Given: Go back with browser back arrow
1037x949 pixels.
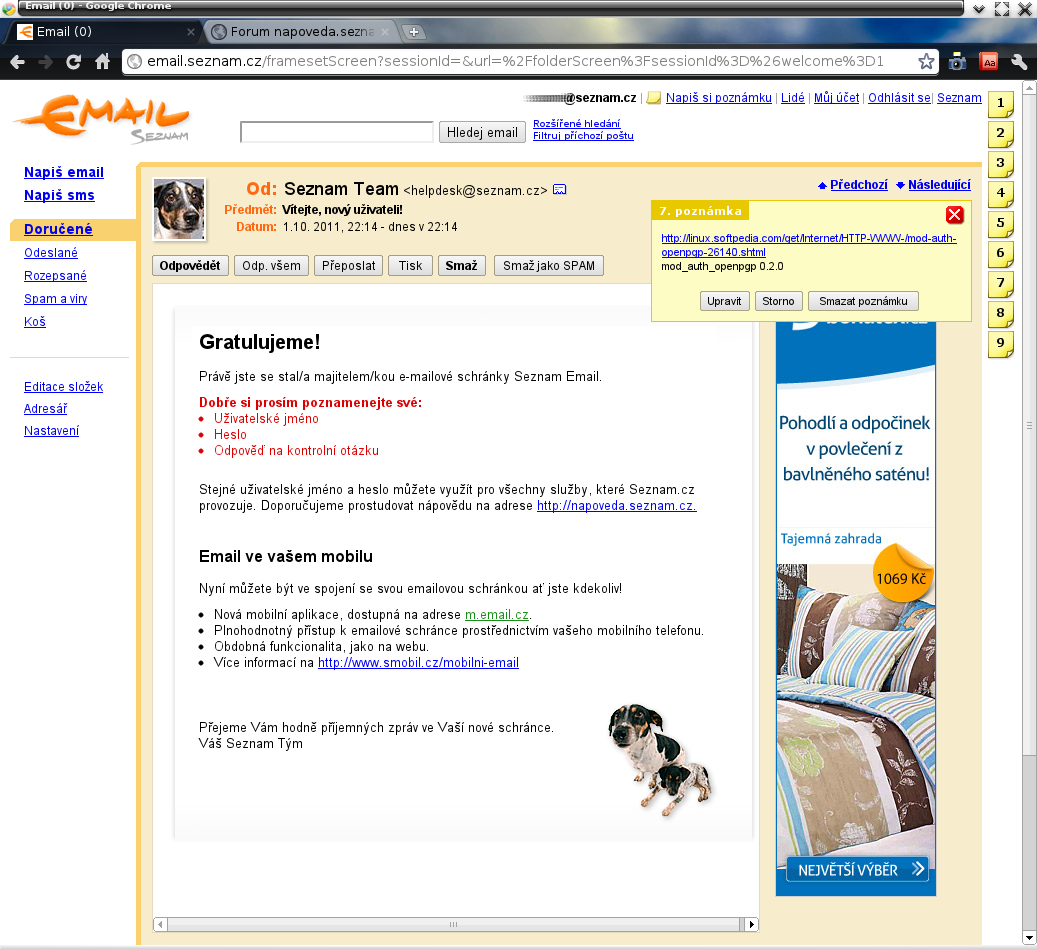Looking at the screenshot, I should [18, 62].
